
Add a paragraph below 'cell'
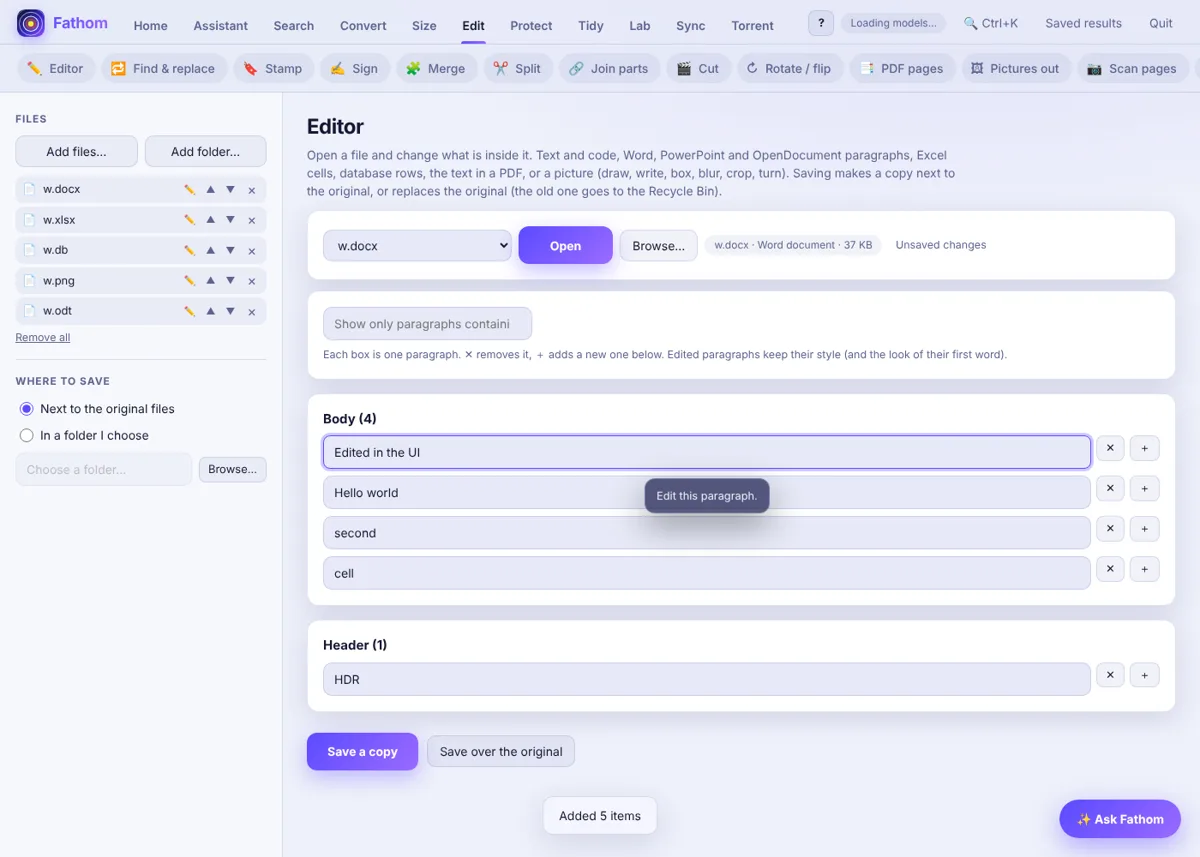coord(1145,569)
